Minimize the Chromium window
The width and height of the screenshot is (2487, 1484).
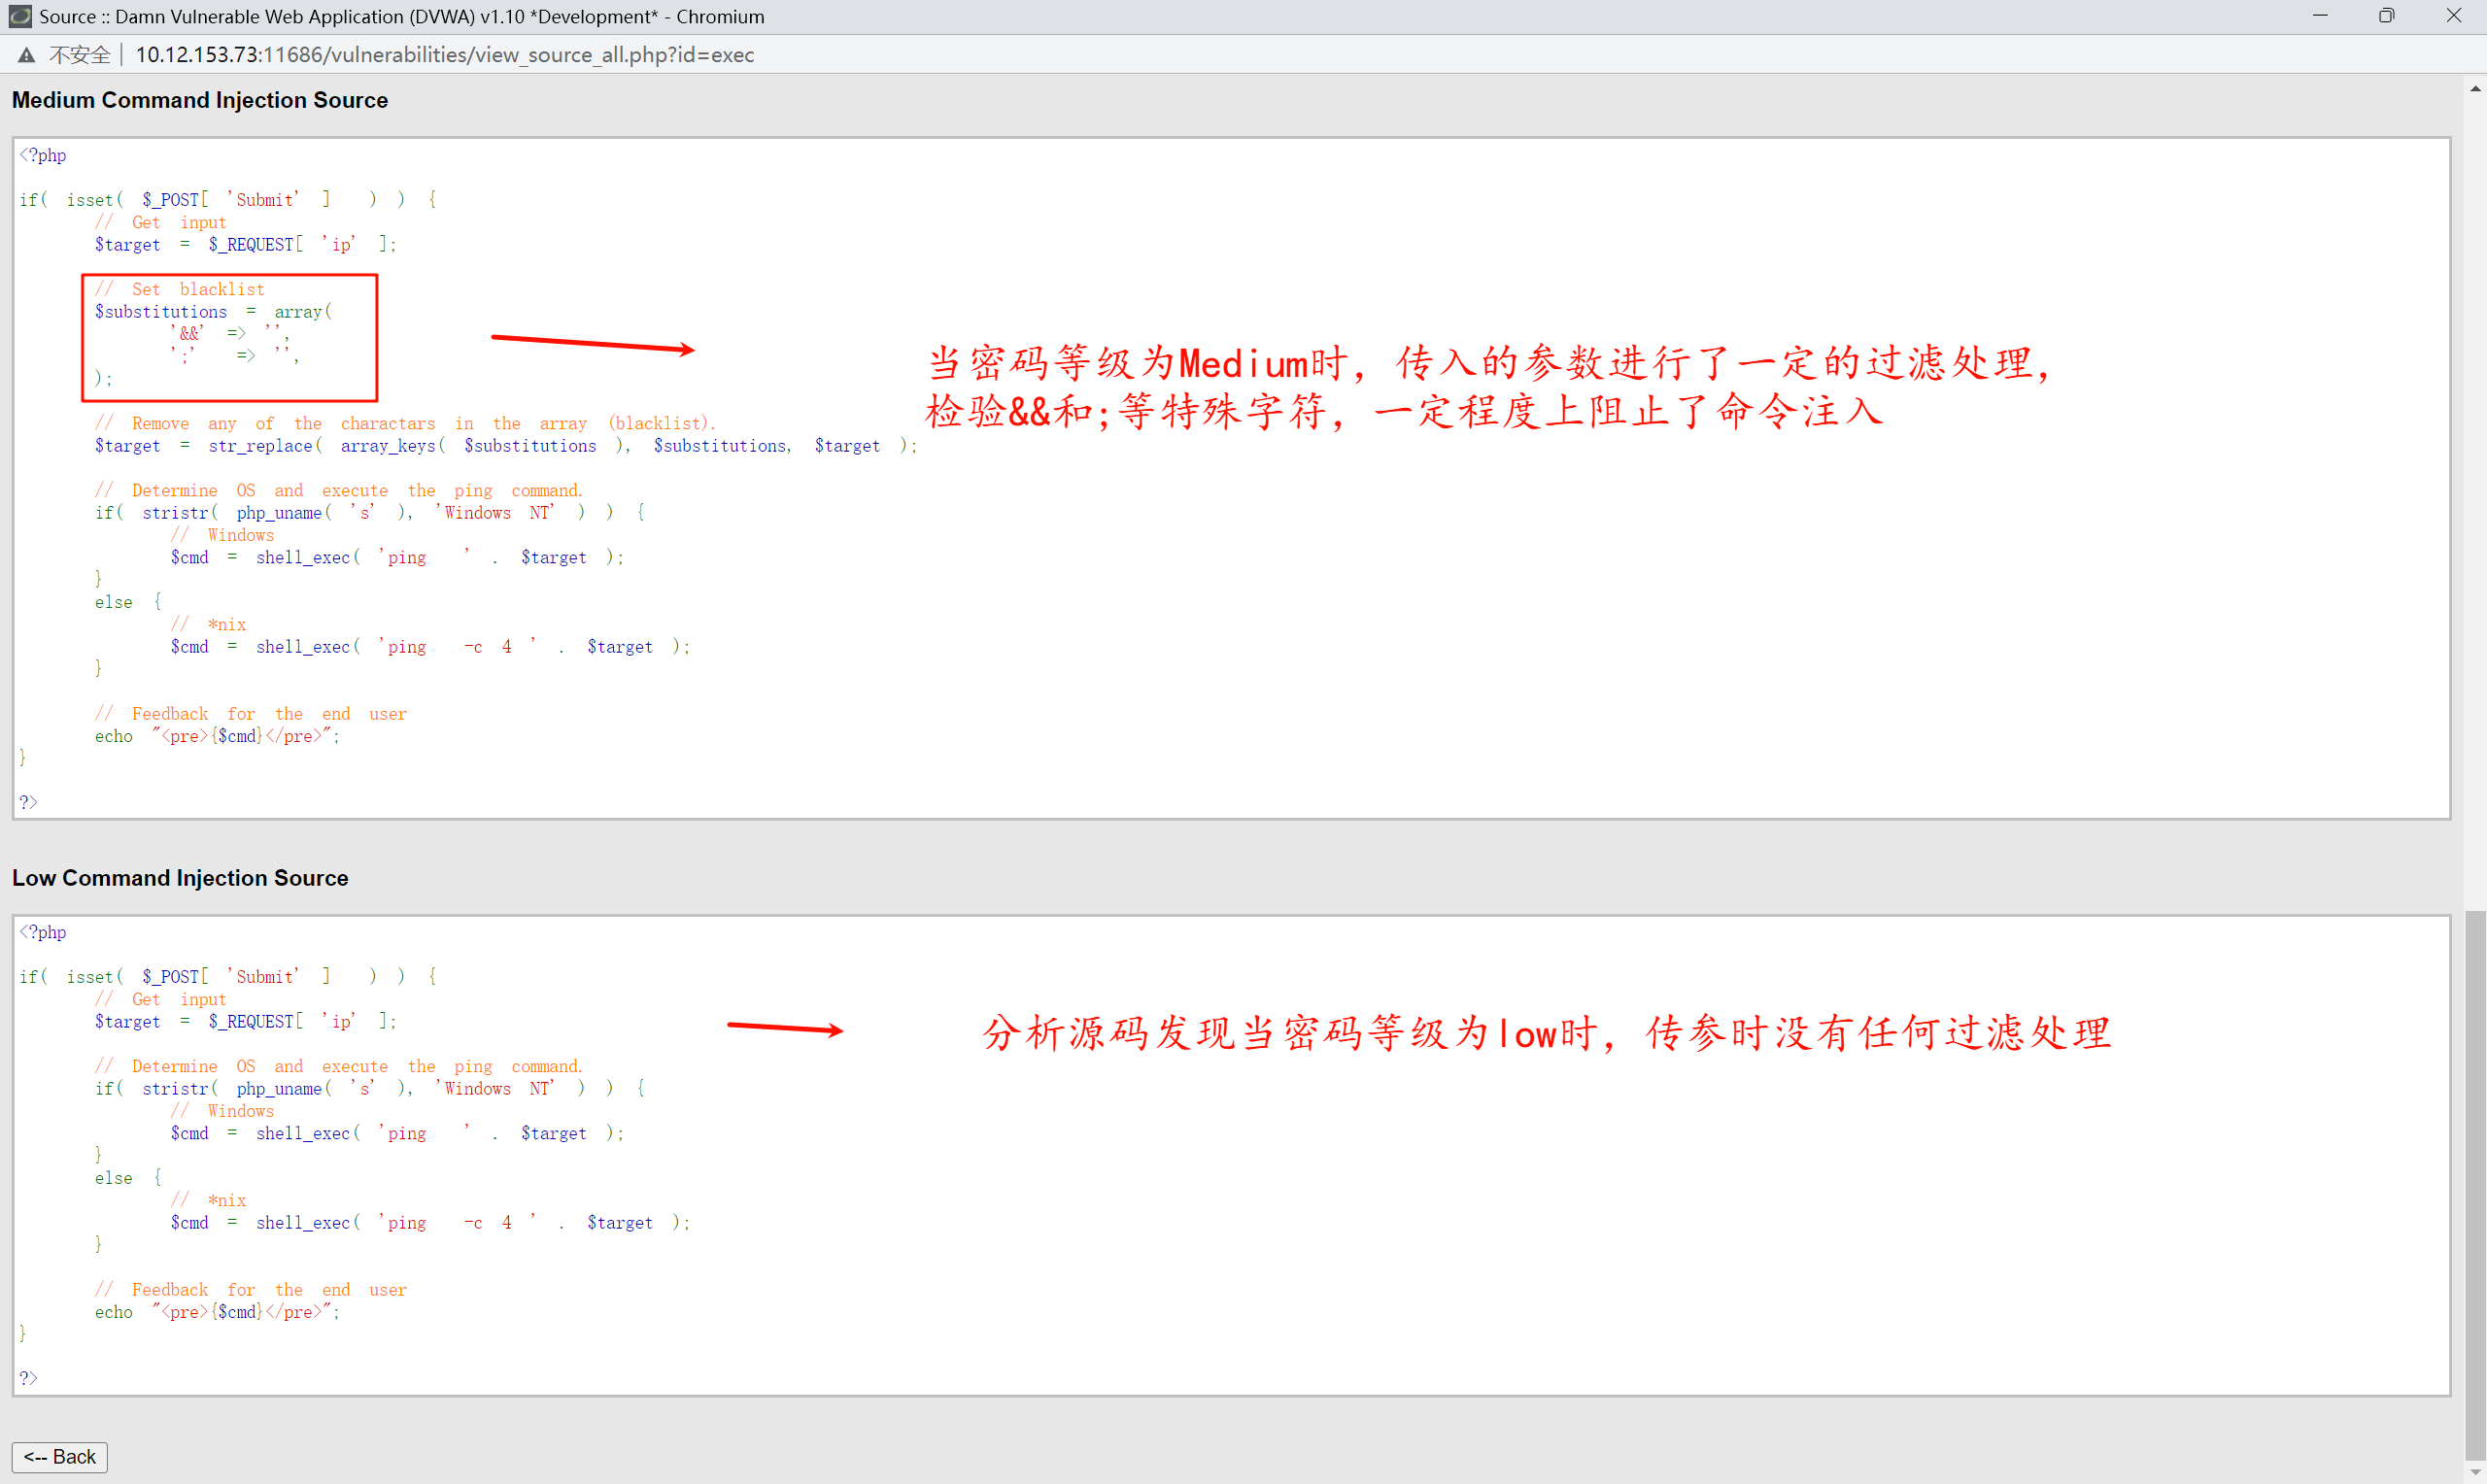pyautogui.click(x=2320, y=16)
